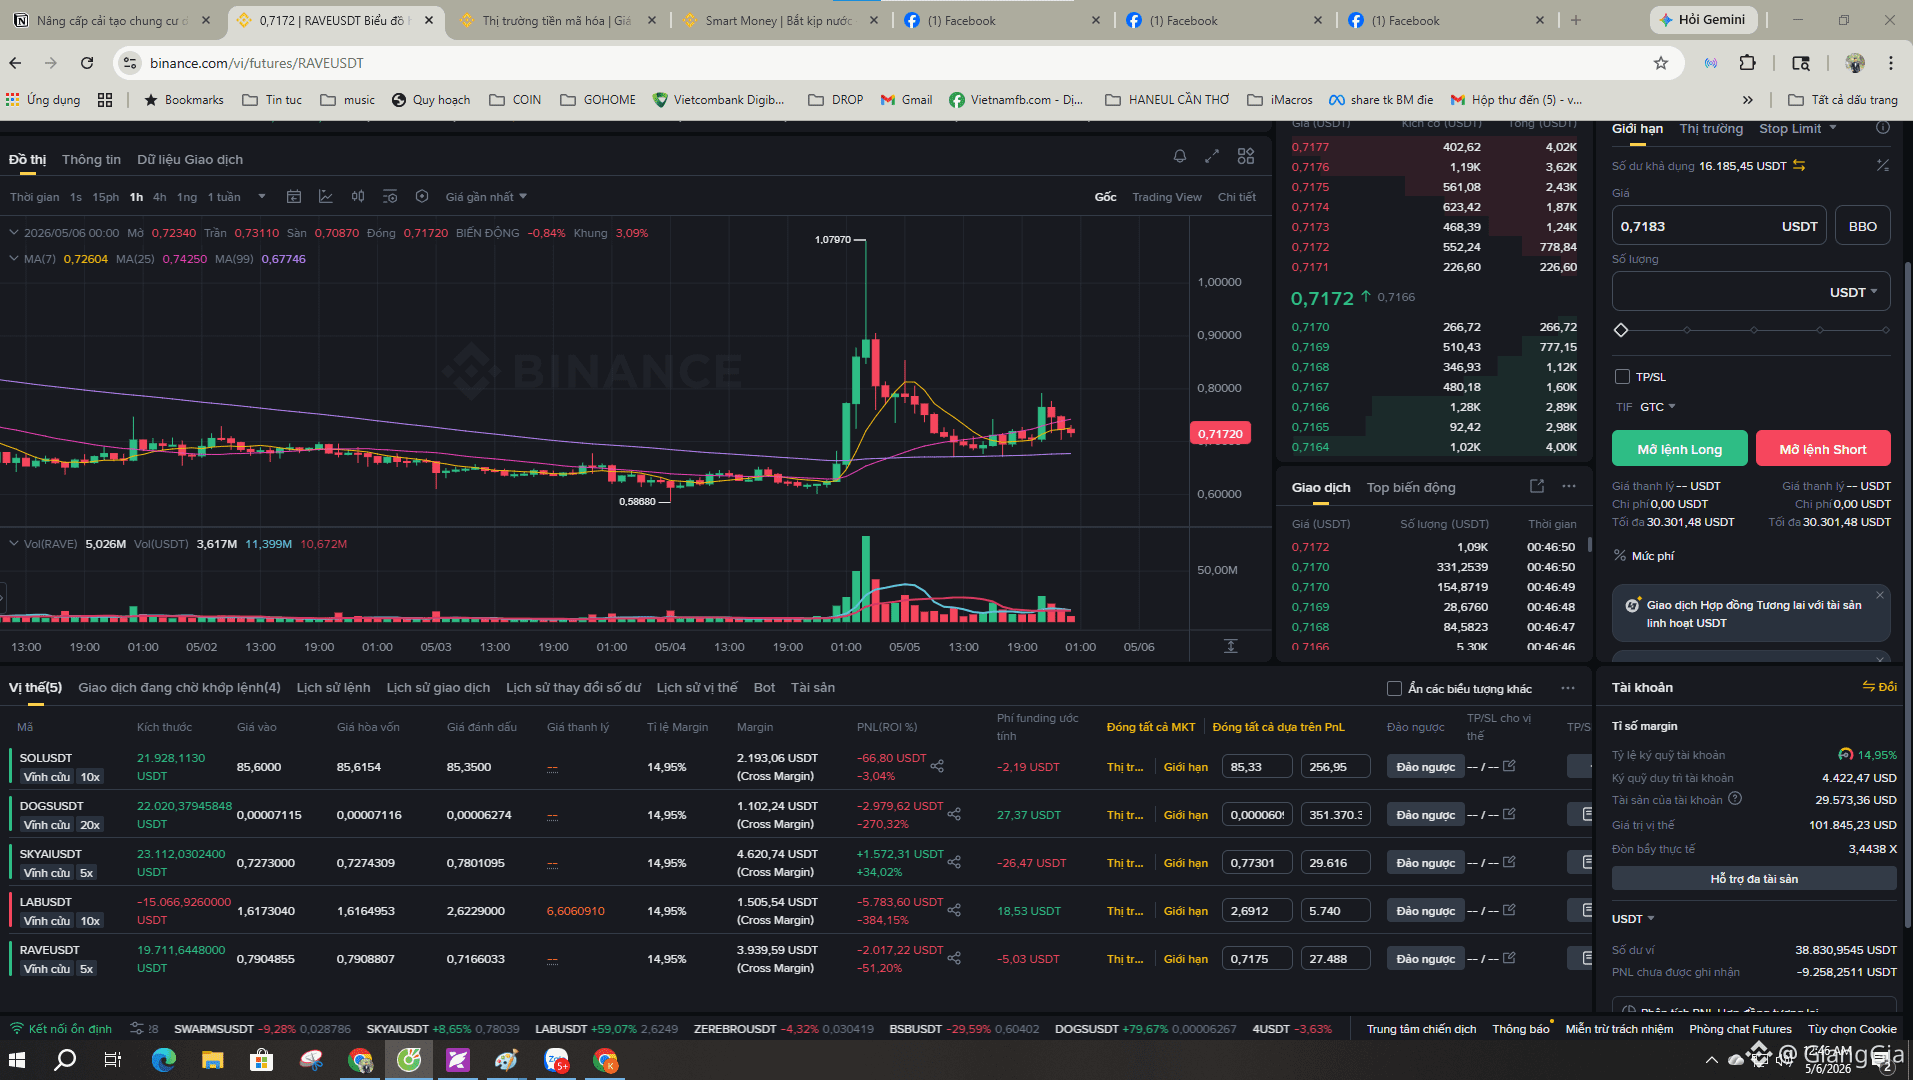Expand the chart to fullscreen
Image resolution: width=1913 pixels, height=1080 pixels.
pos(1212,156)
